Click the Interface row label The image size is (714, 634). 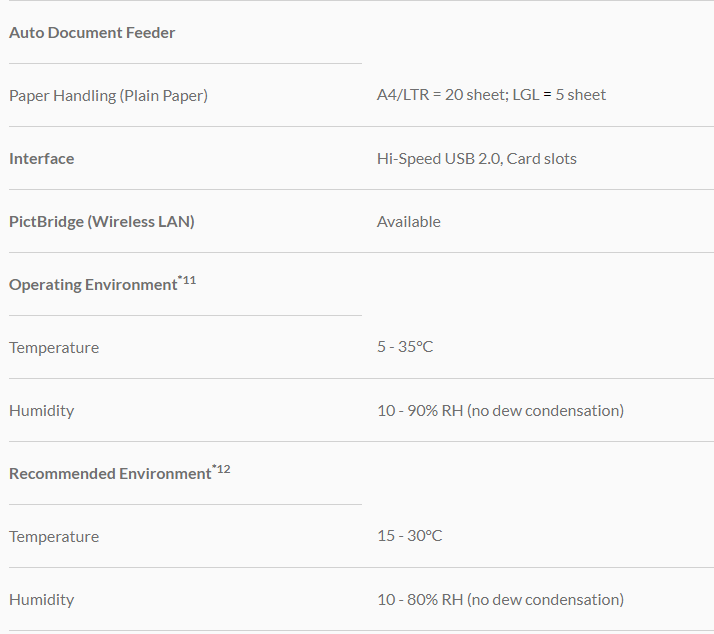pos(42,159)
